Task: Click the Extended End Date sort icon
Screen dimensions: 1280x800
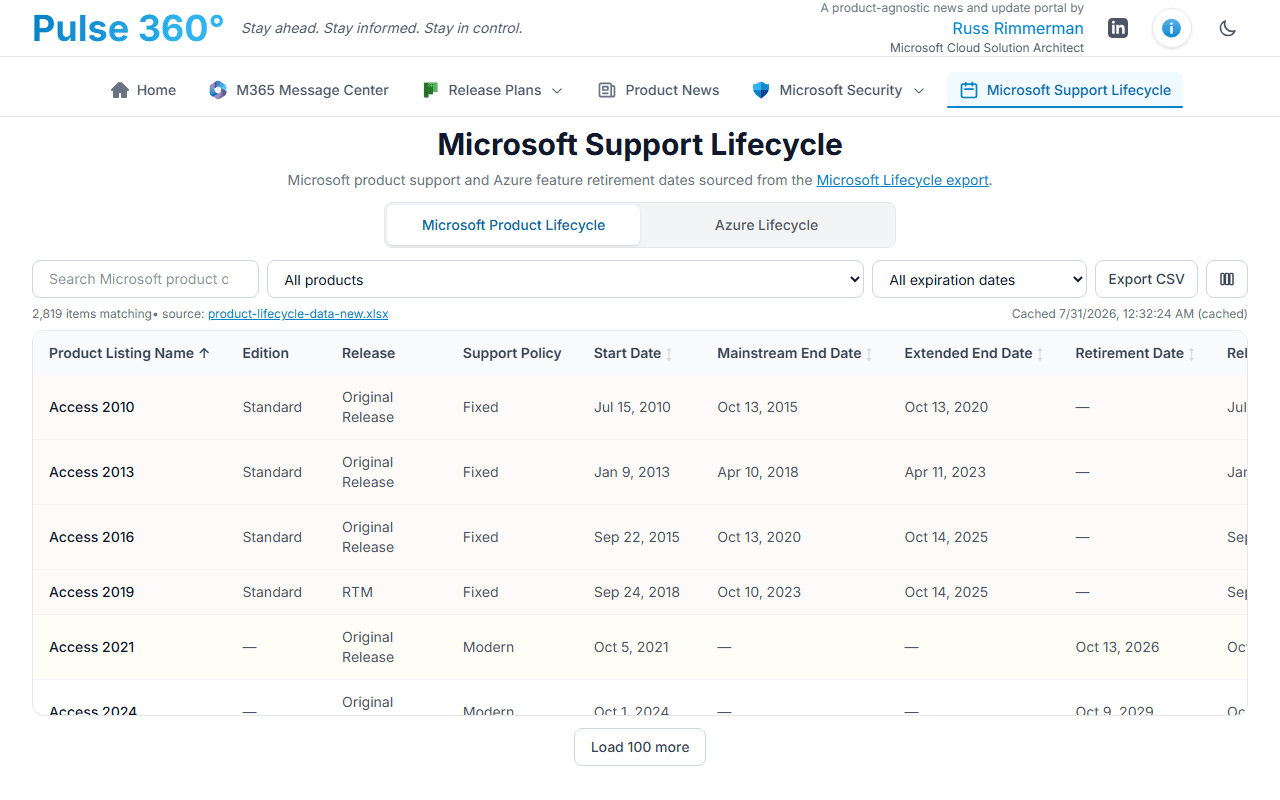Action: (1040, 354)
